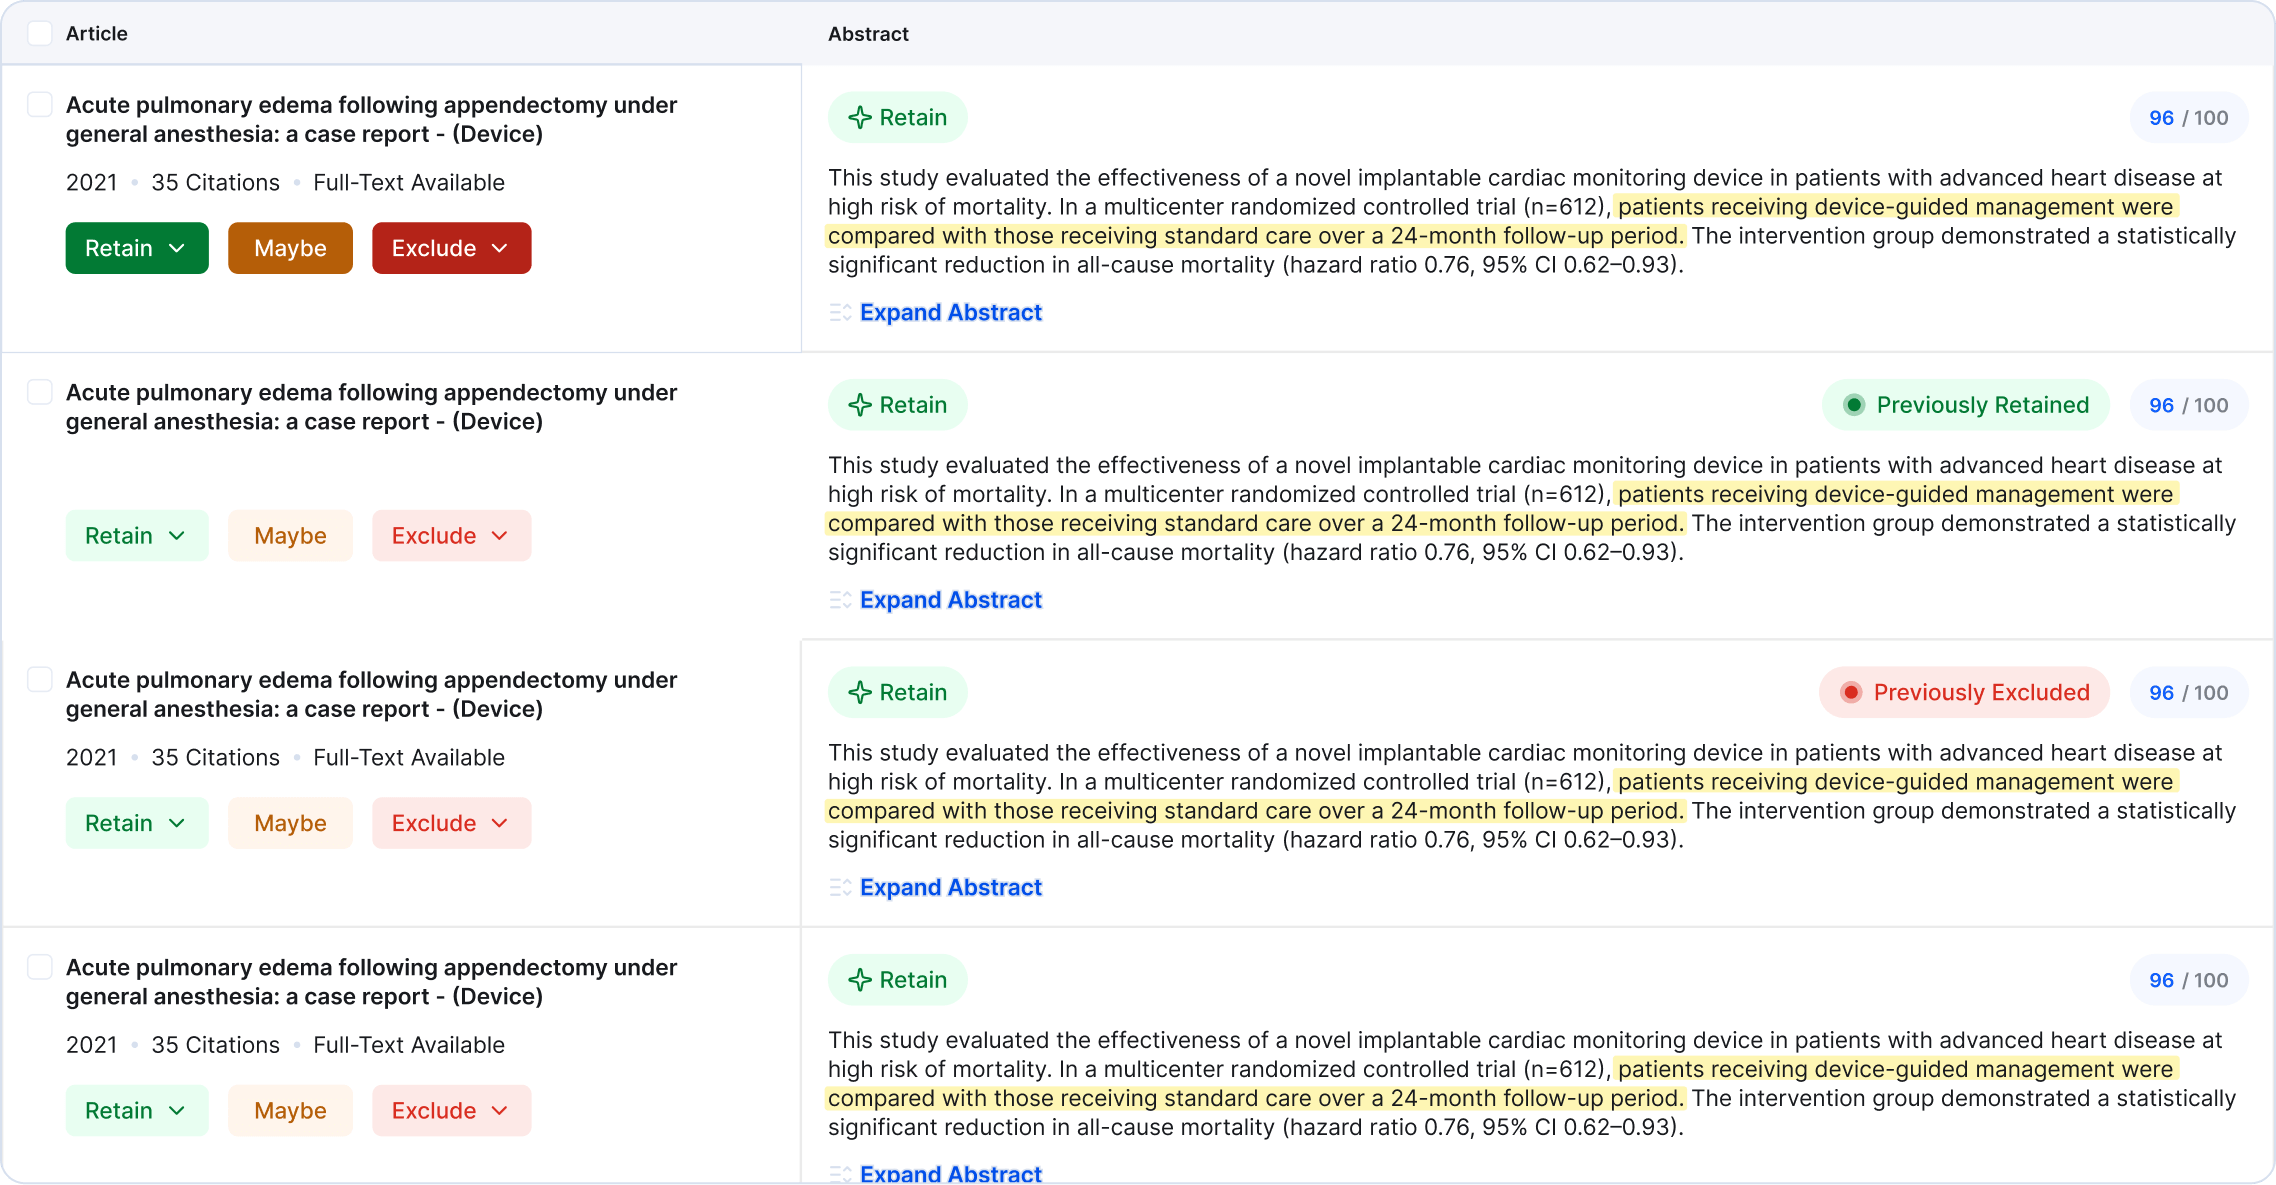Open the Exclude dropdown in the Previously Excluded row
This screenshot has width=2276, height=1185.
click(452, 823)
